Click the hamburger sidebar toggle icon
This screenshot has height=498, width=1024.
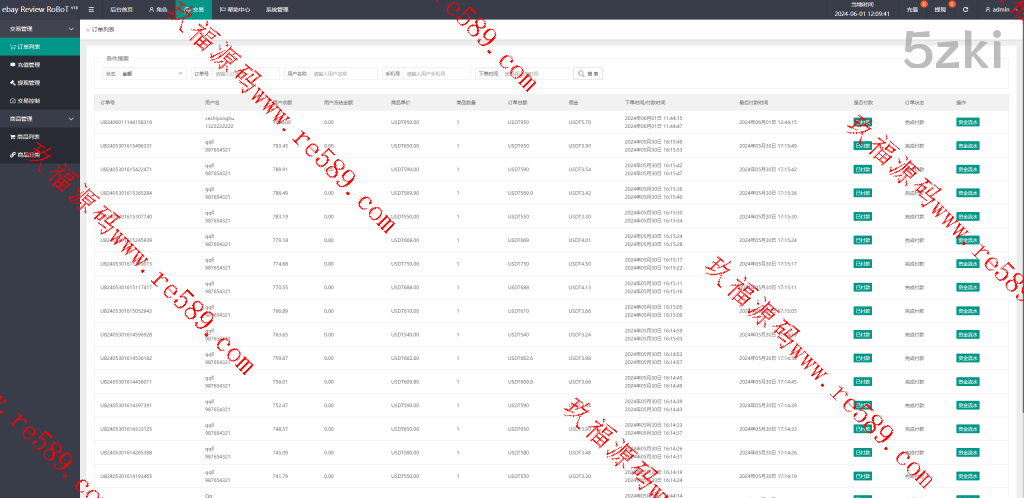point(91,9)
